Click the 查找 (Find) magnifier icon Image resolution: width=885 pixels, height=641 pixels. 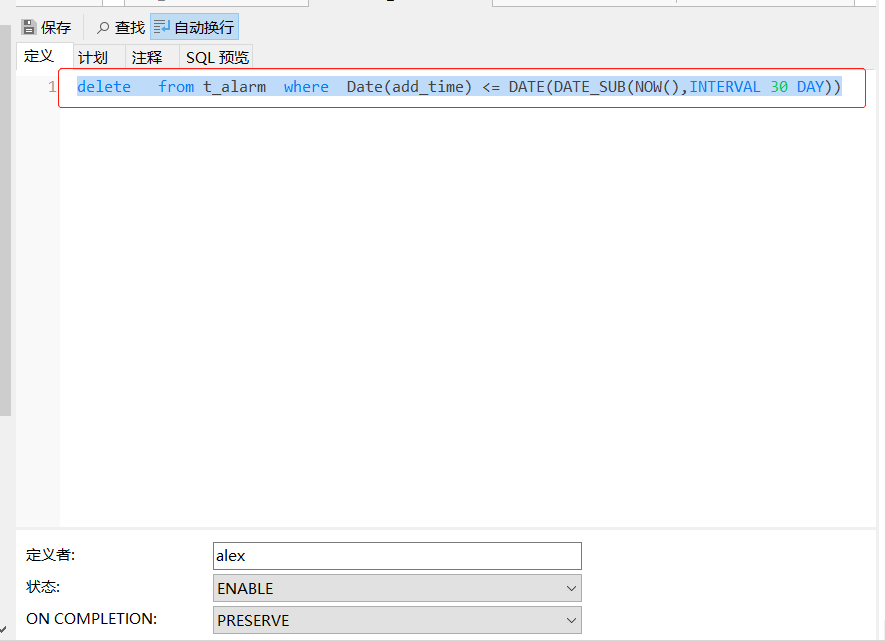coord(103,27)
